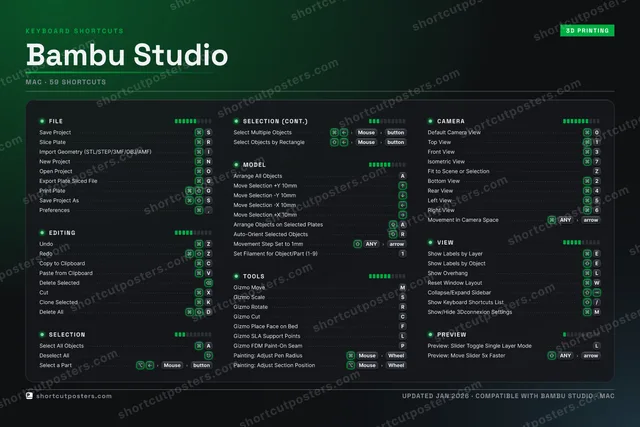Click the MODEL section heading
The image size is (640, 427).
click(x=254, y=165)
